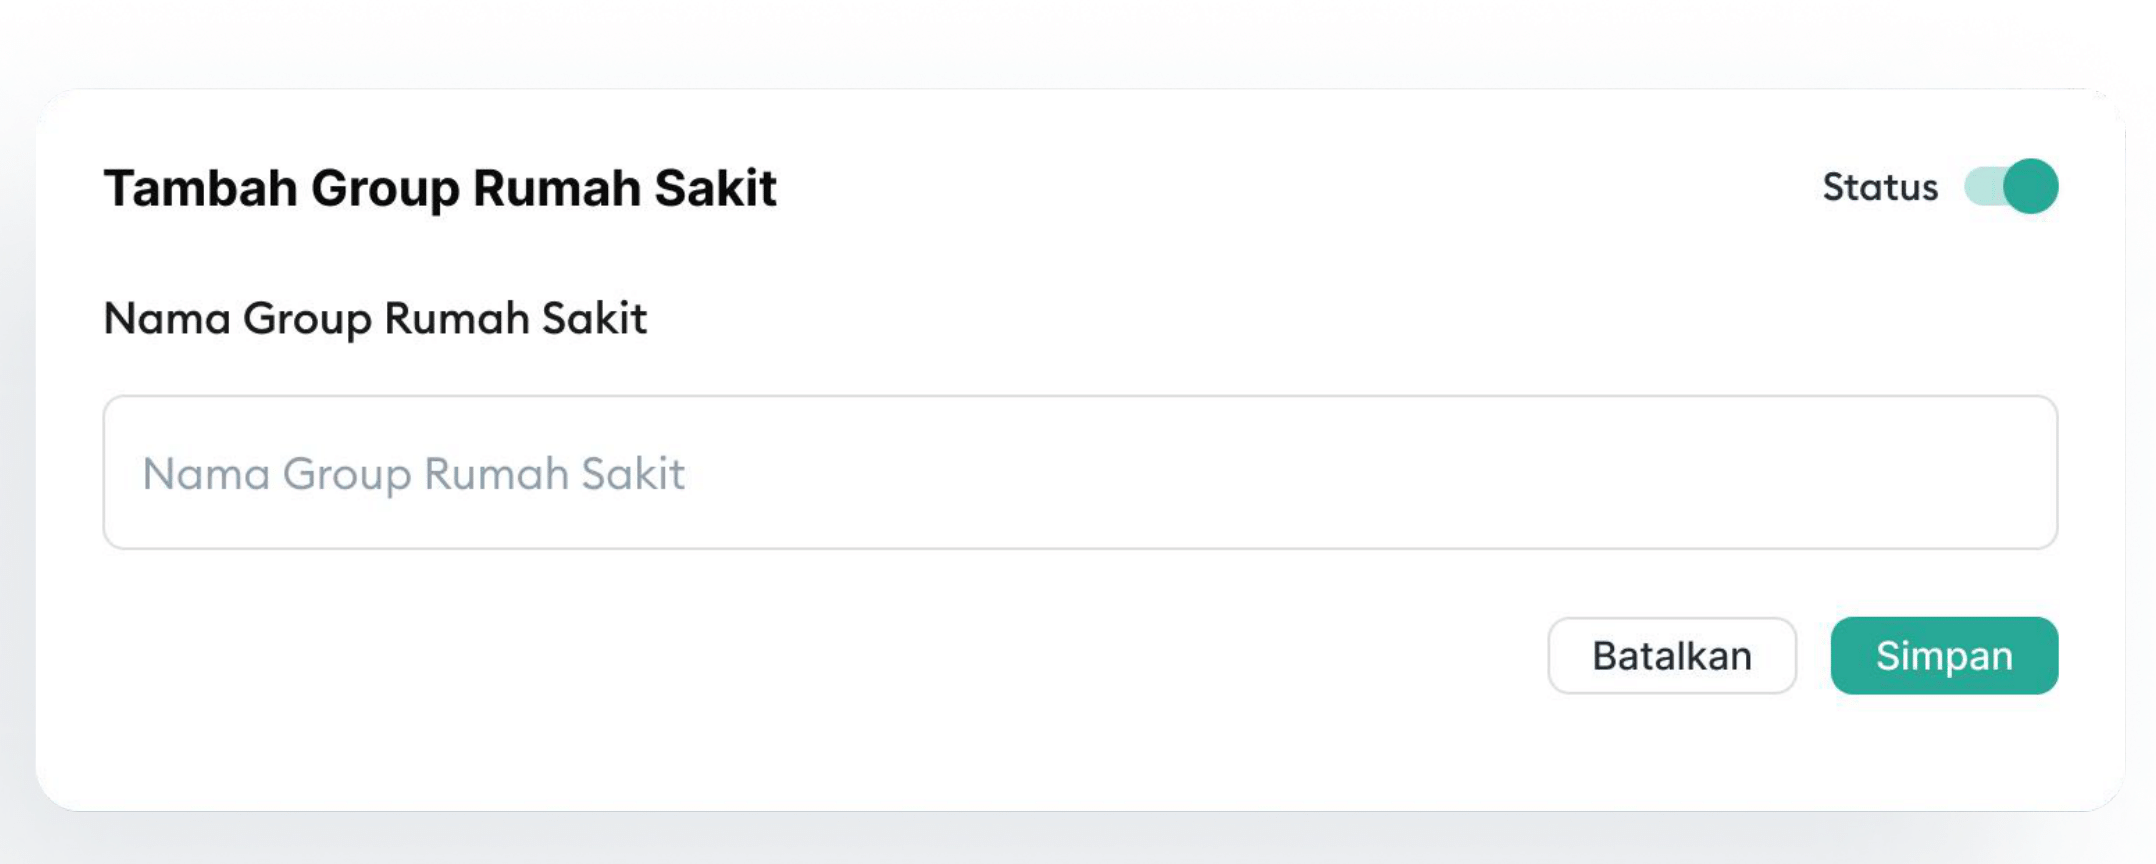Click the empty dialog area beside Batalkan
This screenshot has width=2156, height=864.
coord(800,655)
